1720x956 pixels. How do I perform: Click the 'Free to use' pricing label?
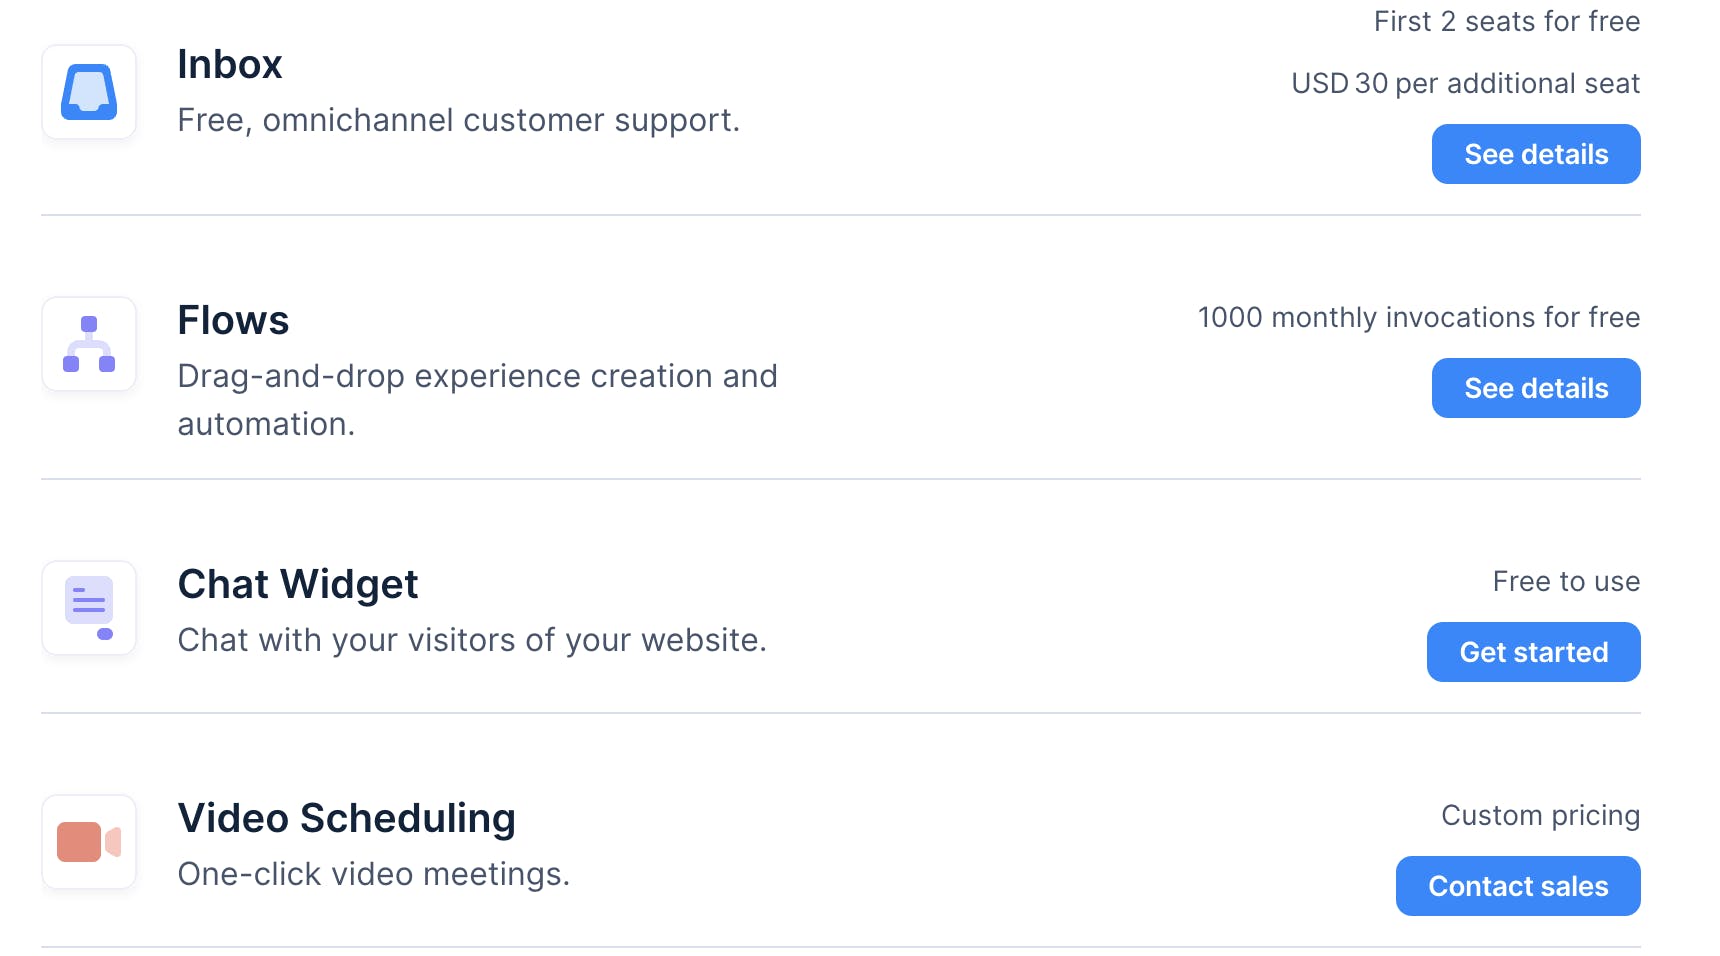pyautogui.click(x=1565, y=581)
